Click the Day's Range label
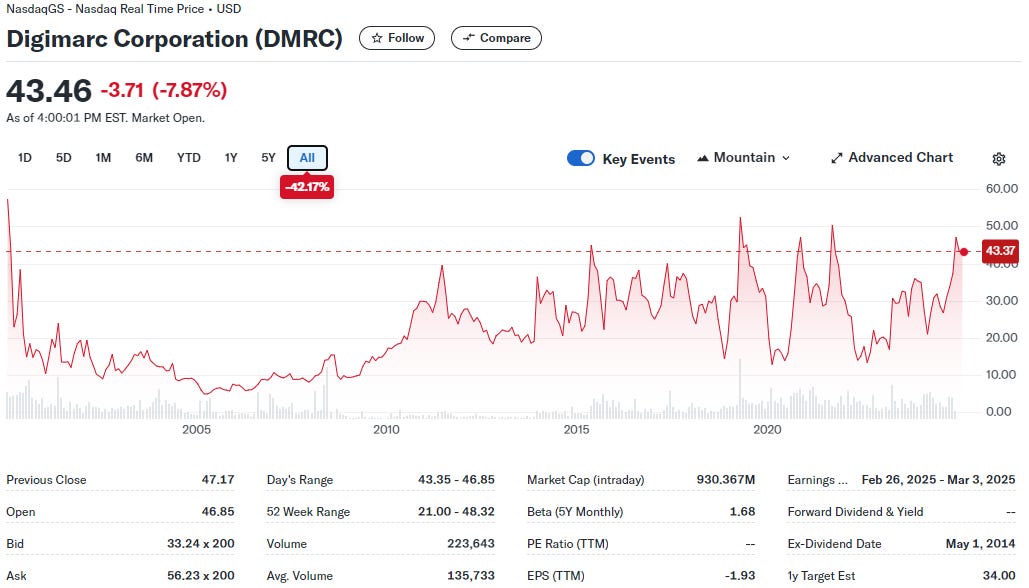This screenshot has height=588, width=1029. (x=299, y=480)
